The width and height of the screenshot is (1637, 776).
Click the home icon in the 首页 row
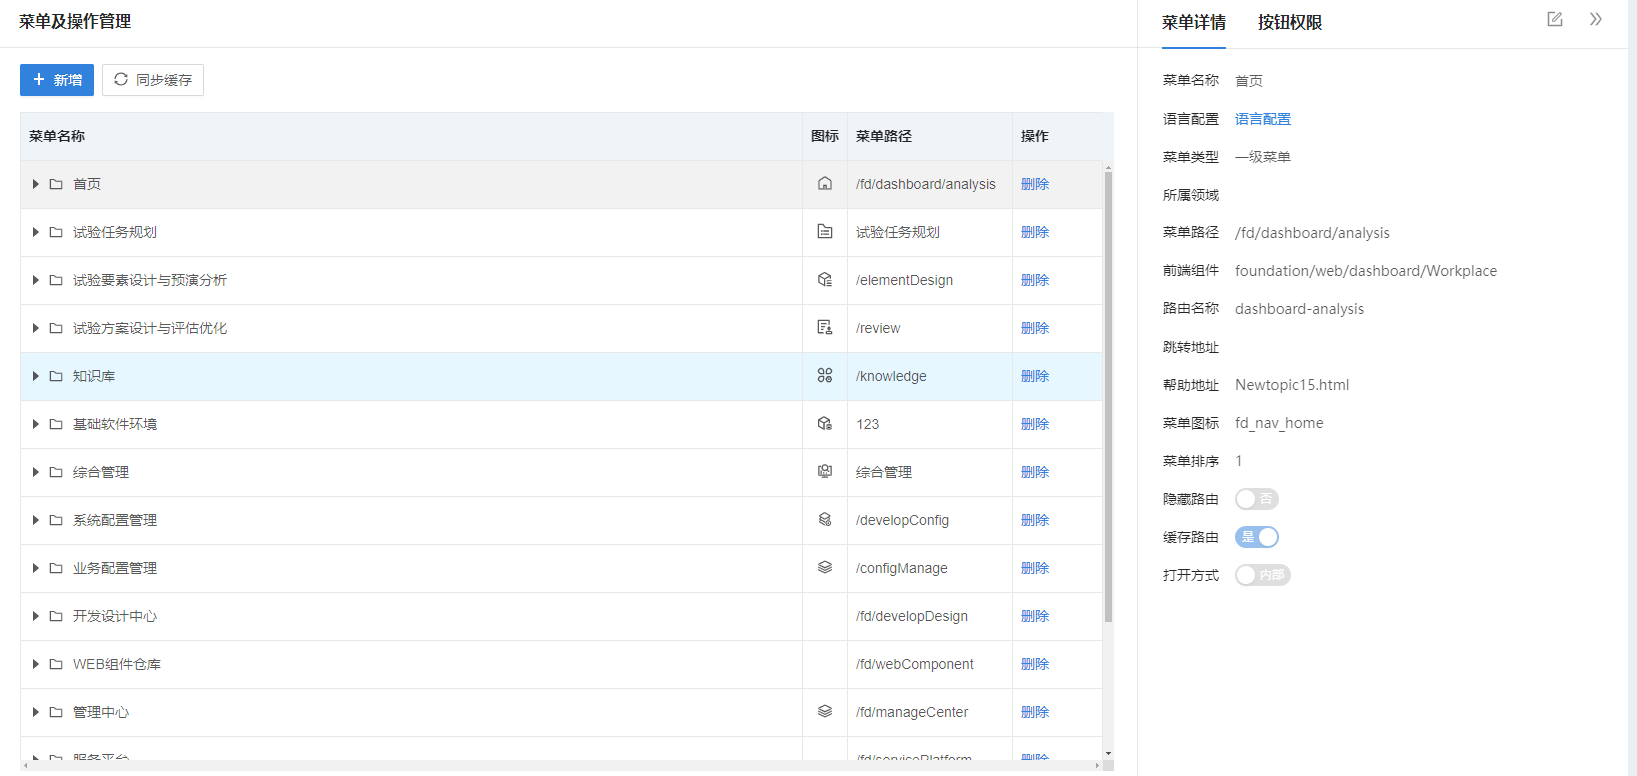[825, 184]
